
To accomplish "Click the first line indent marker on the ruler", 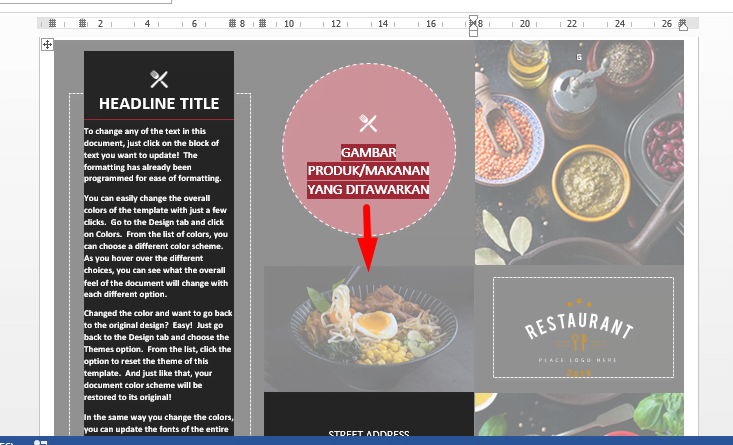I will pyautogui.click(x=473, y=19).
